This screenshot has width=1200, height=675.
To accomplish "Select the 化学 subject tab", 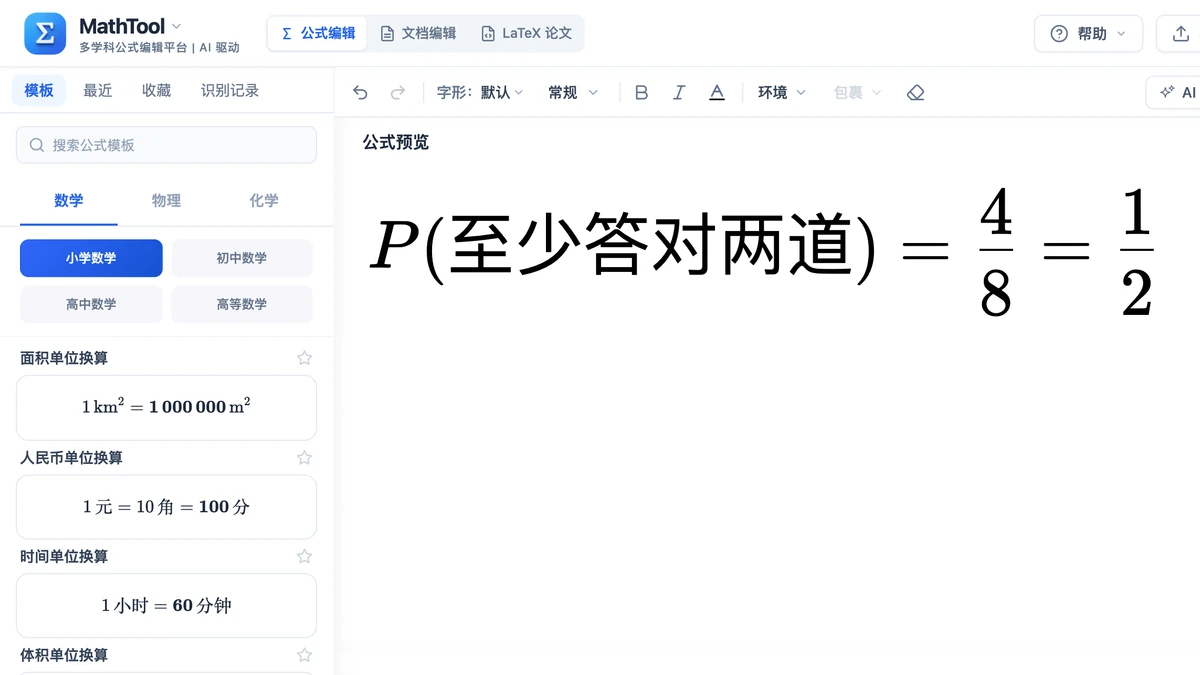I will pyautogui.click(x=264, y=201).
